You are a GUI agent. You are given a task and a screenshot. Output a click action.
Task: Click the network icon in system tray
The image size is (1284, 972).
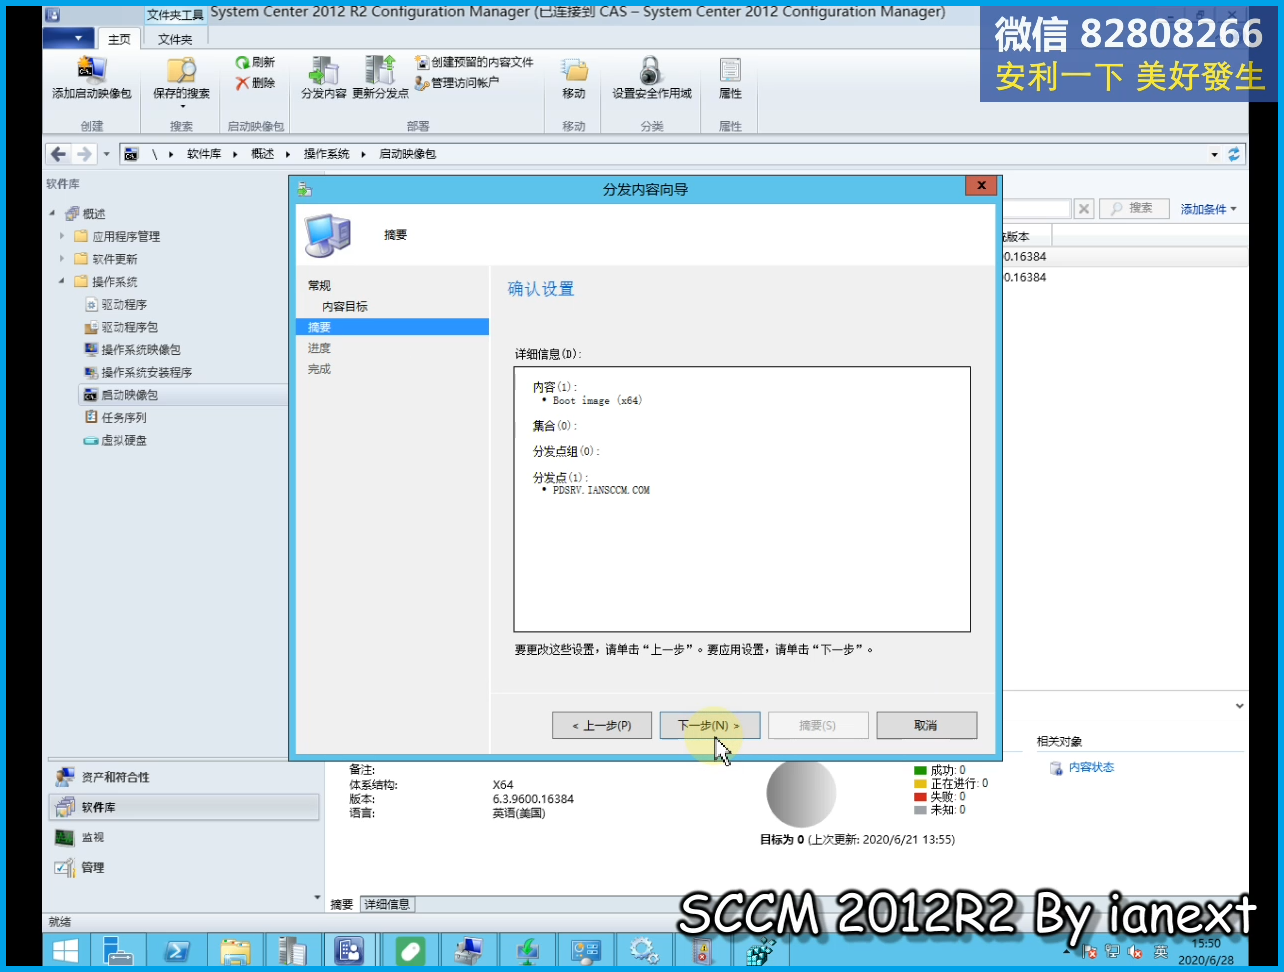(1112, 952)
